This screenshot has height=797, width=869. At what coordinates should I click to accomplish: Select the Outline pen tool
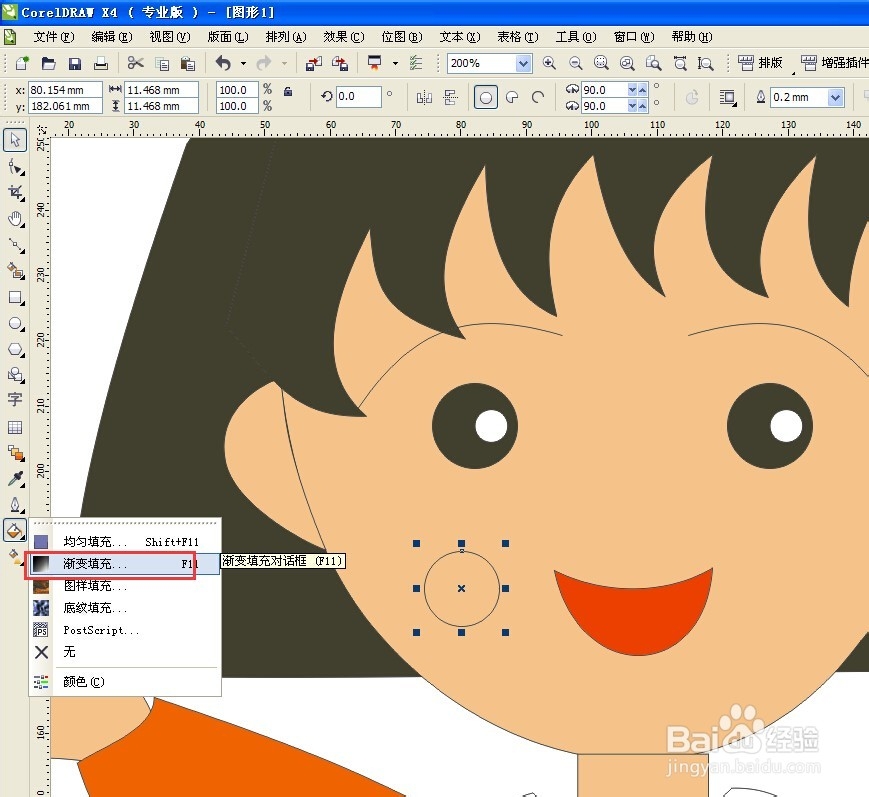tap(16, 505)
